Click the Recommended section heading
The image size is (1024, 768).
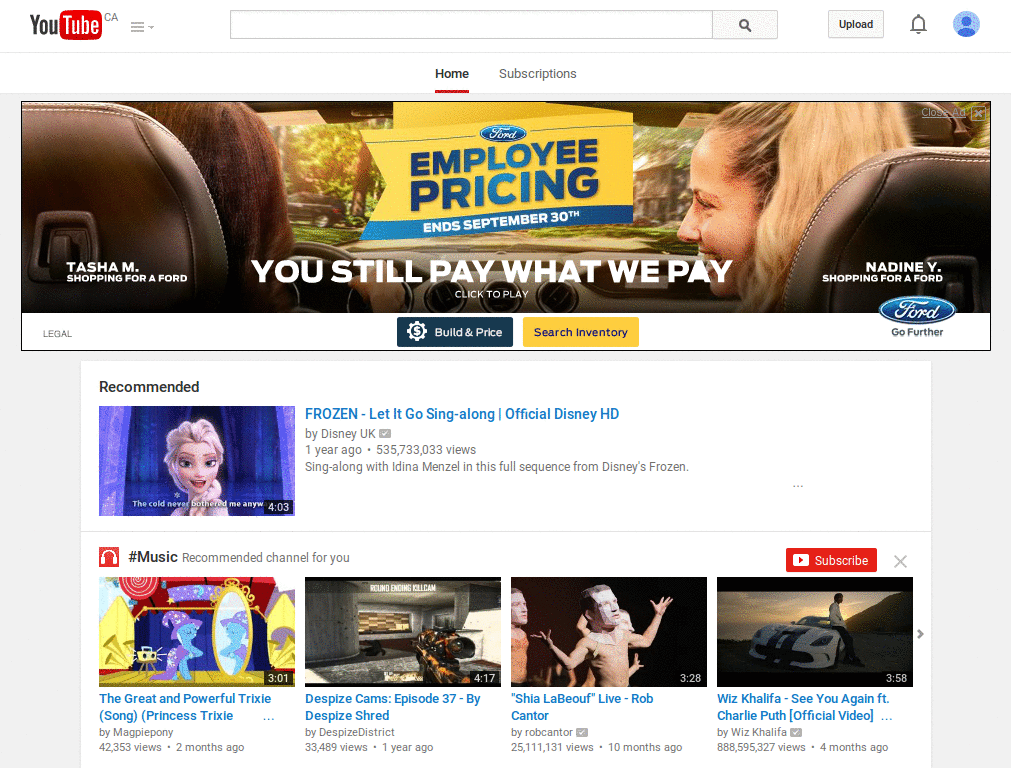[x=149, y=387]
